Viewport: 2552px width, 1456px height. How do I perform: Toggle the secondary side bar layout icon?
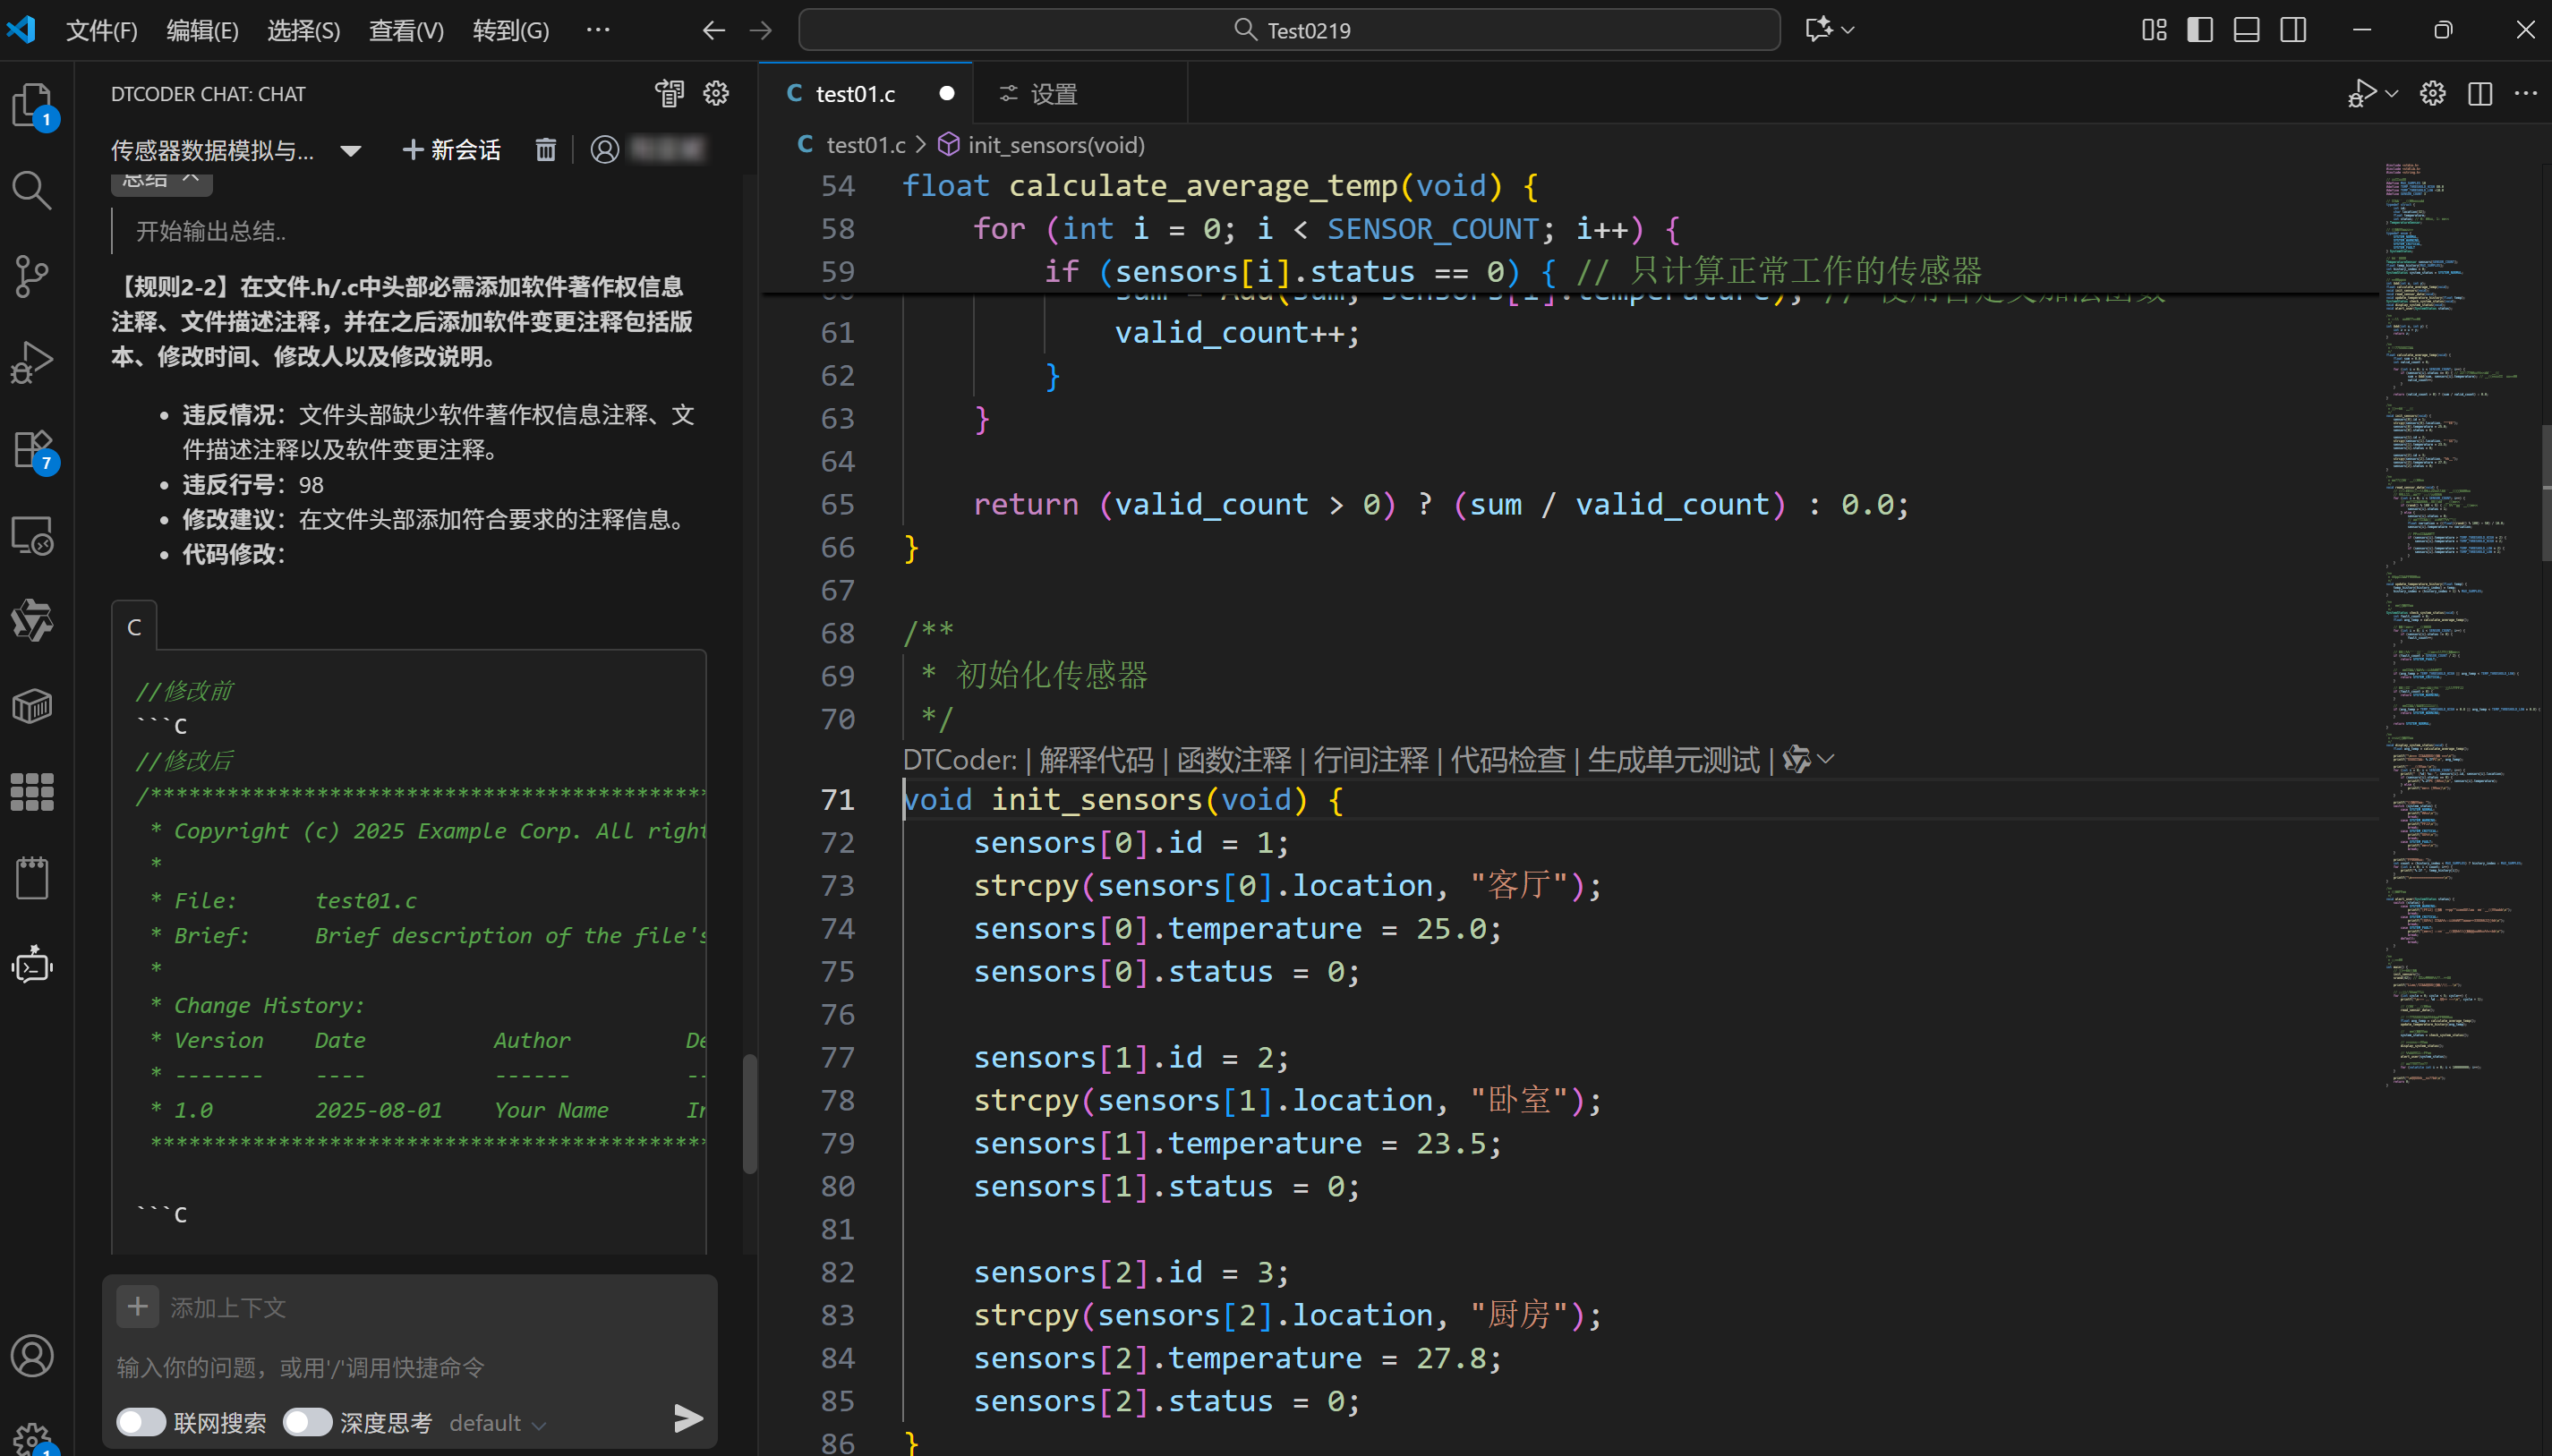(x=2294, y=30)
